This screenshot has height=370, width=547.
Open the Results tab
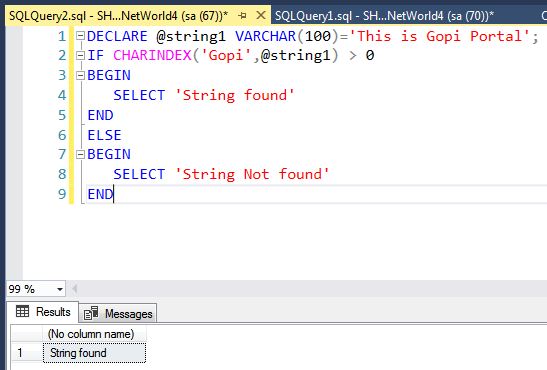pos(43,312)
